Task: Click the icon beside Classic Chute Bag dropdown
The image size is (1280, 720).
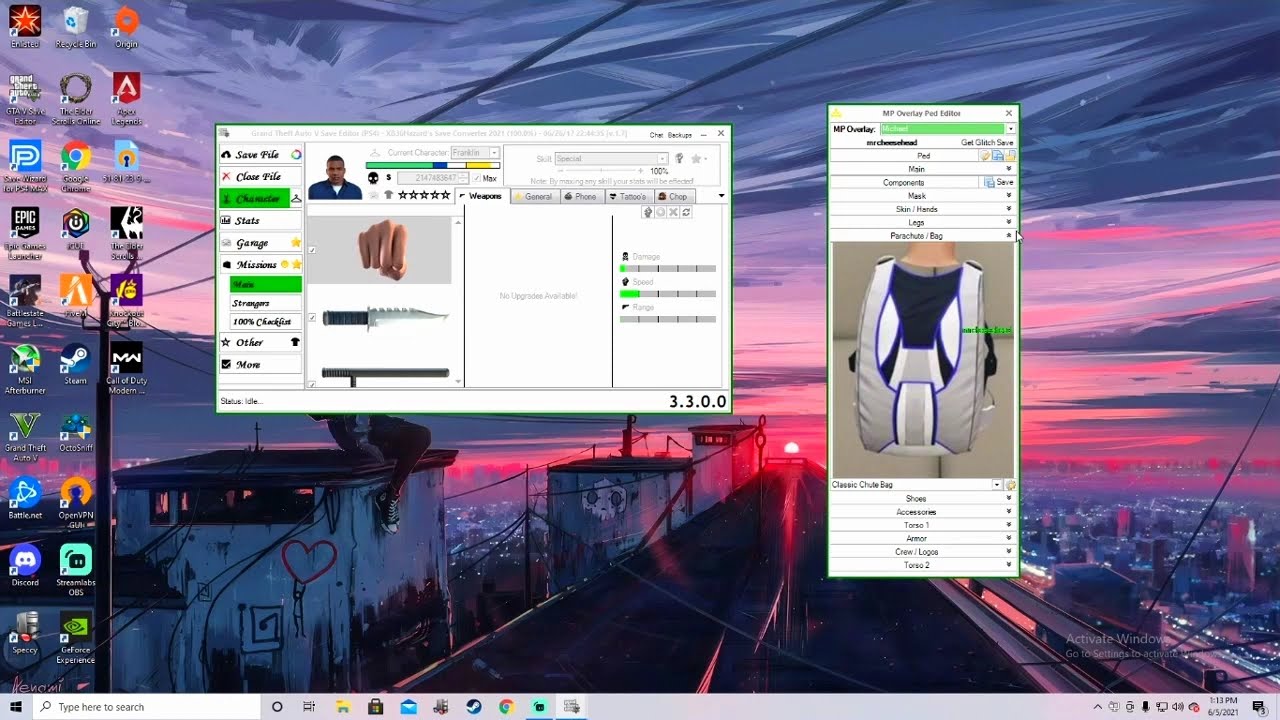Action: coord(1011,485)
